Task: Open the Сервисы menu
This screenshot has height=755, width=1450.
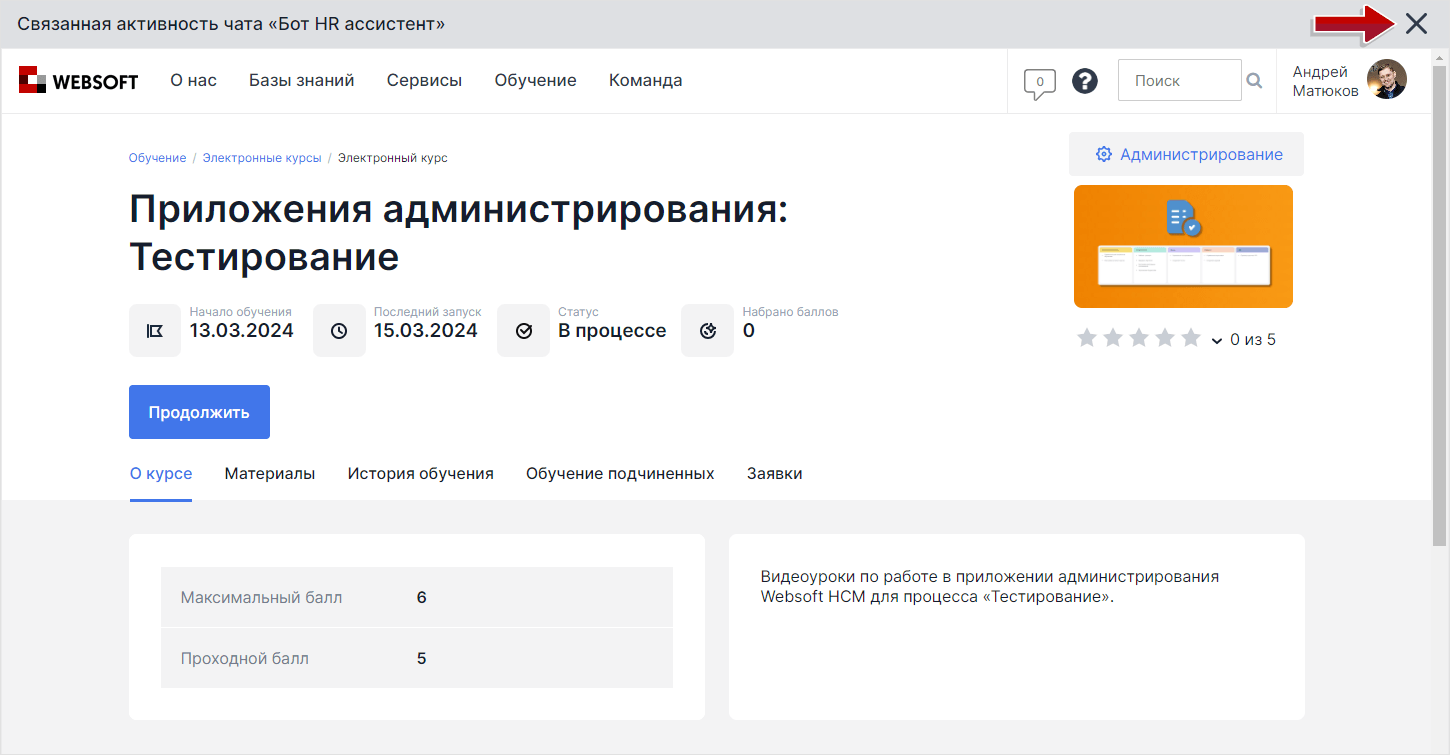Action: tap(424, 80)
